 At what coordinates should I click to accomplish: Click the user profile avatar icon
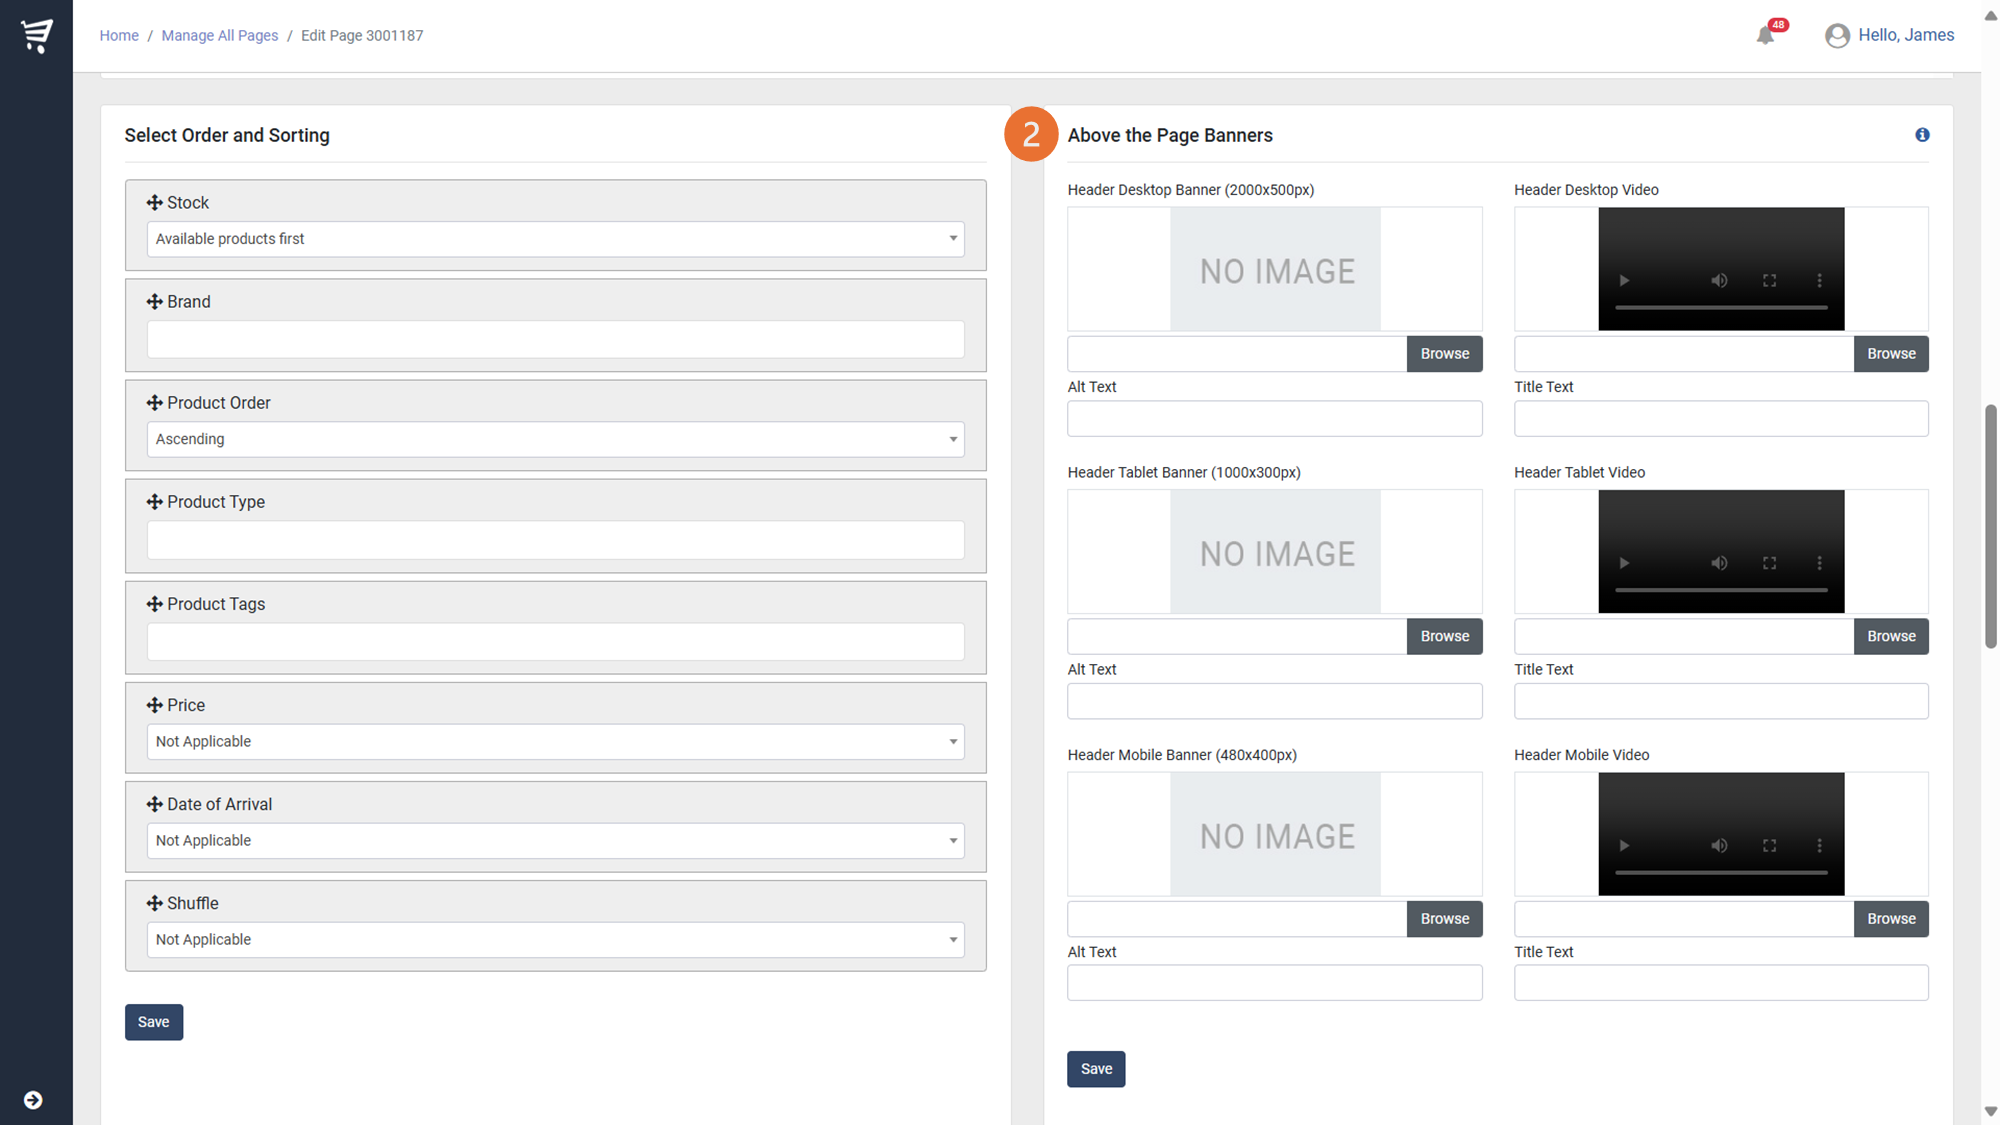[x=1837, y=36]
